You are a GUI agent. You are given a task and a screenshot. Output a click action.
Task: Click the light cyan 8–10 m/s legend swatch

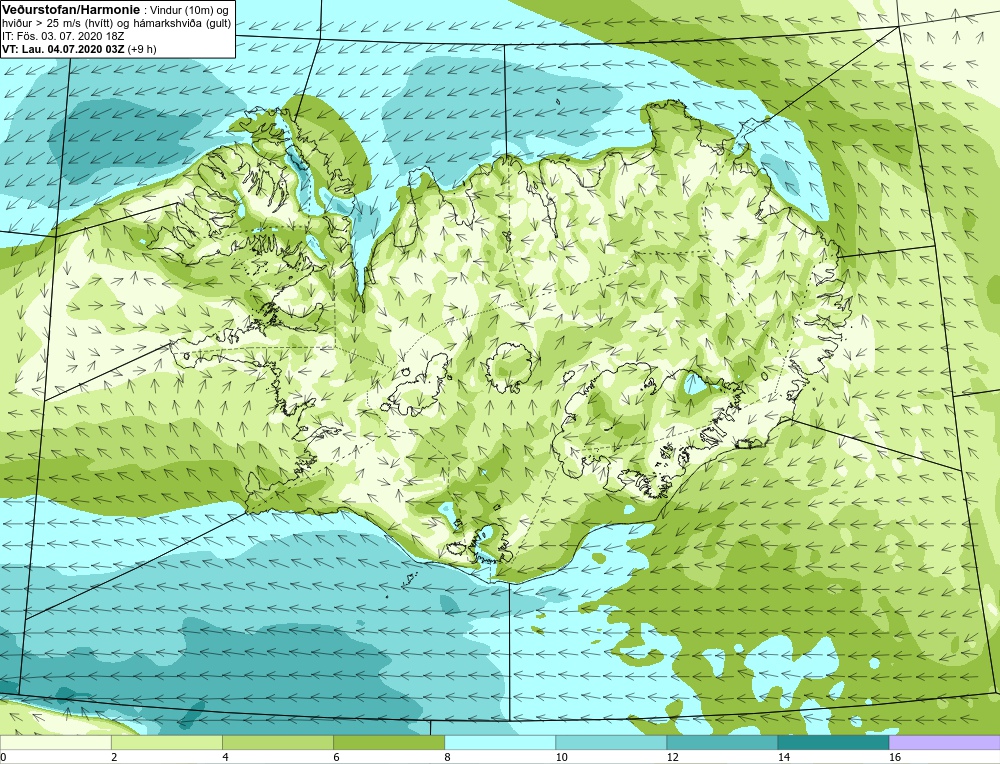(499, 742)
